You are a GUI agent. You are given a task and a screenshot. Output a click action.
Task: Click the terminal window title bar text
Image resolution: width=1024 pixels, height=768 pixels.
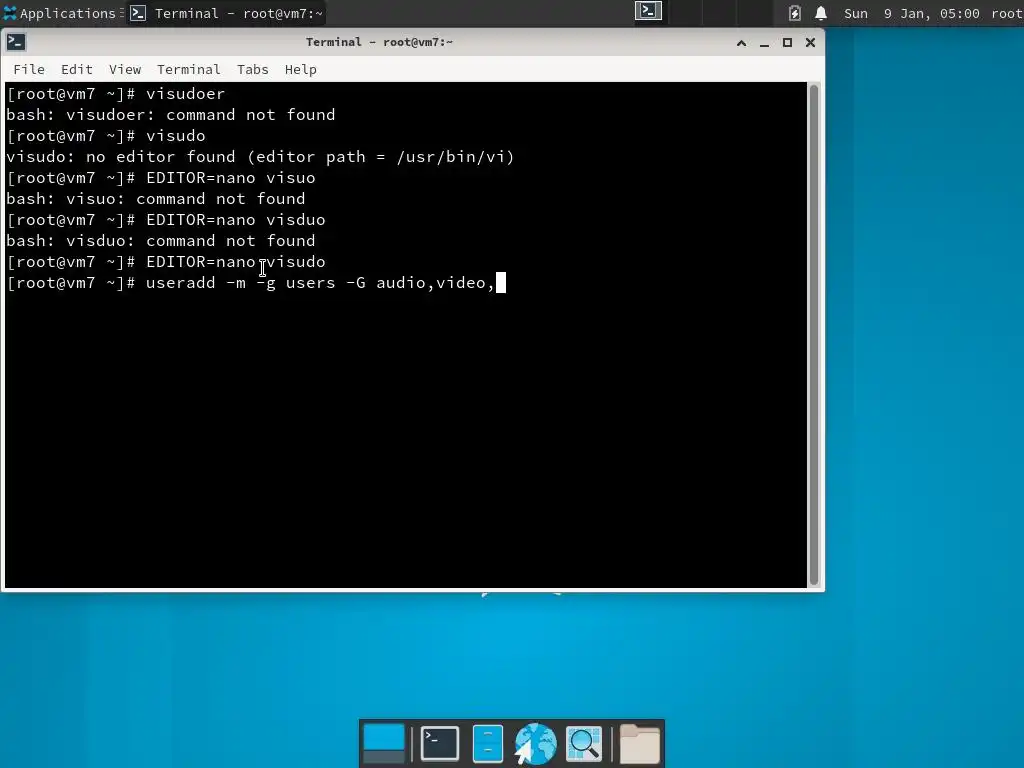click(x=379, y=42)
